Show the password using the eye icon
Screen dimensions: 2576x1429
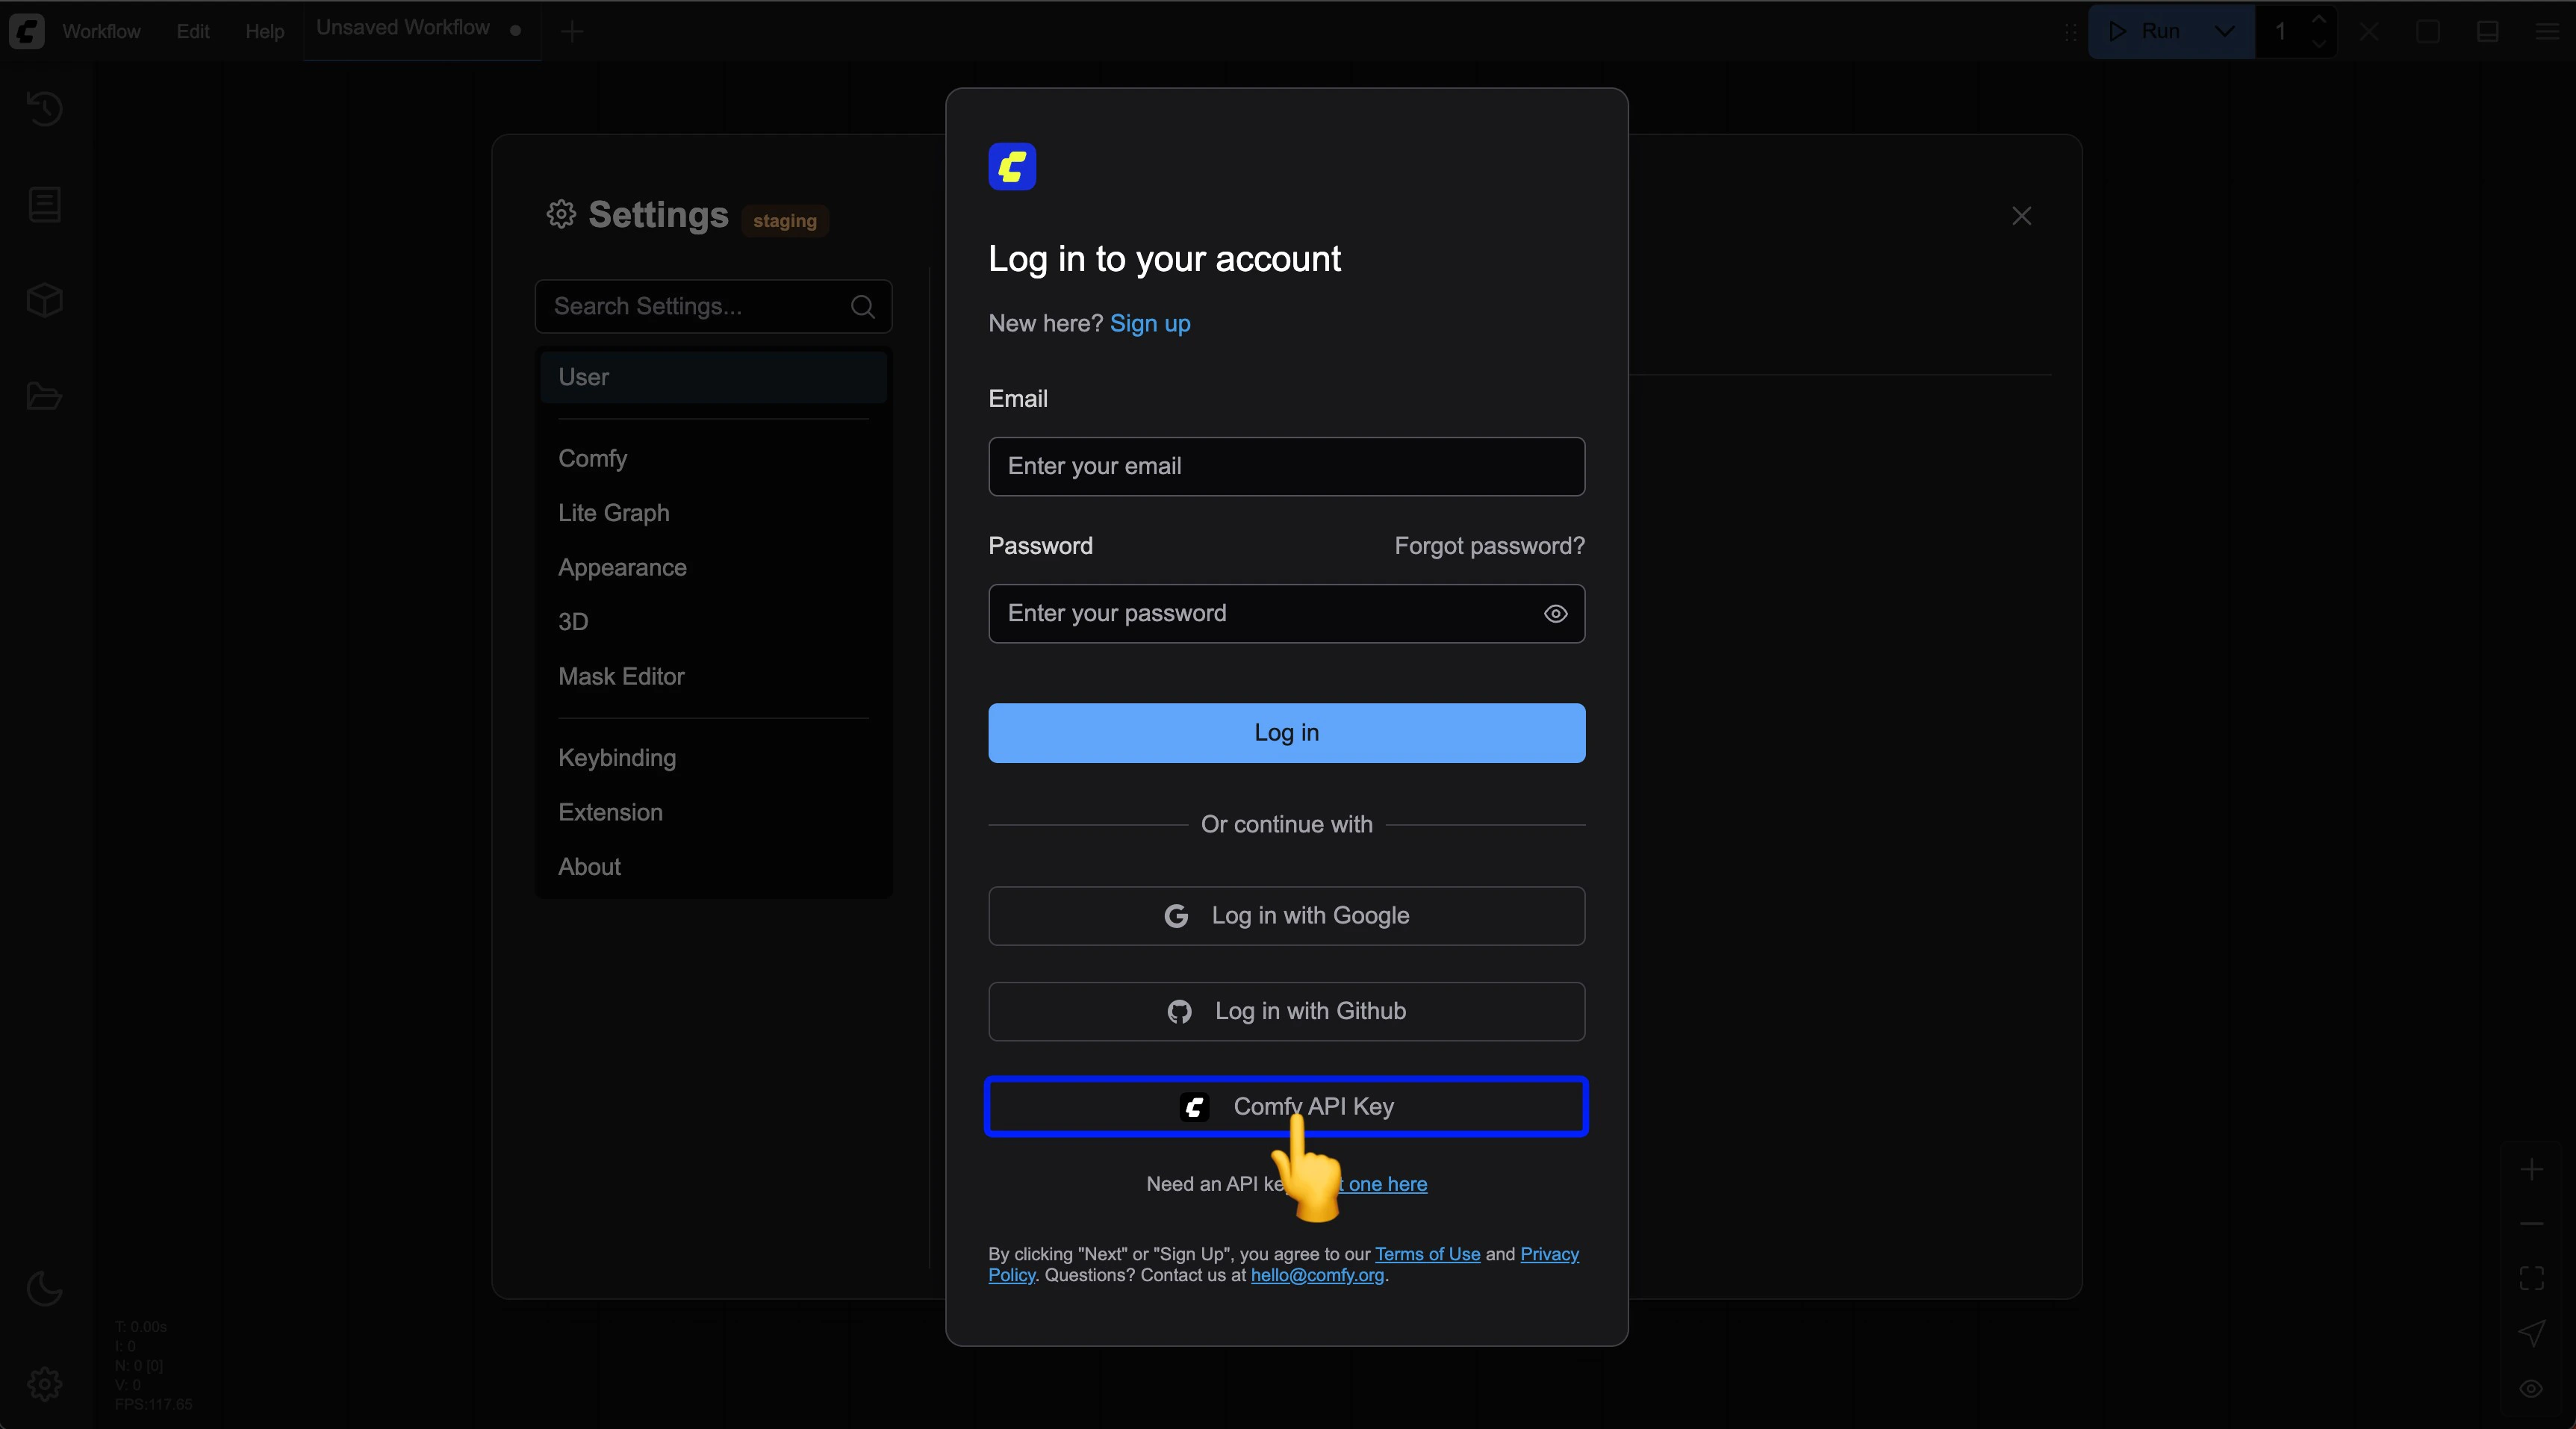point(1555,613)
